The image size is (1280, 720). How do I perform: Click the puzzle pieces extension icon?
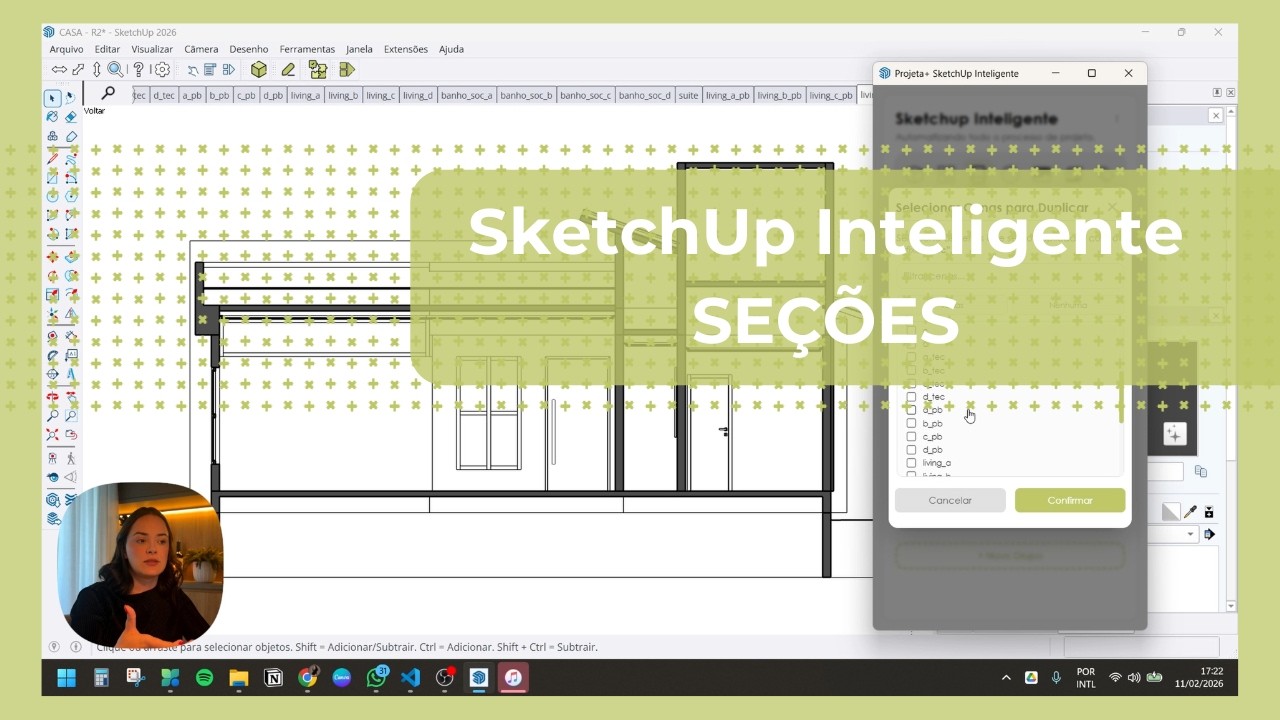(318, 69)
